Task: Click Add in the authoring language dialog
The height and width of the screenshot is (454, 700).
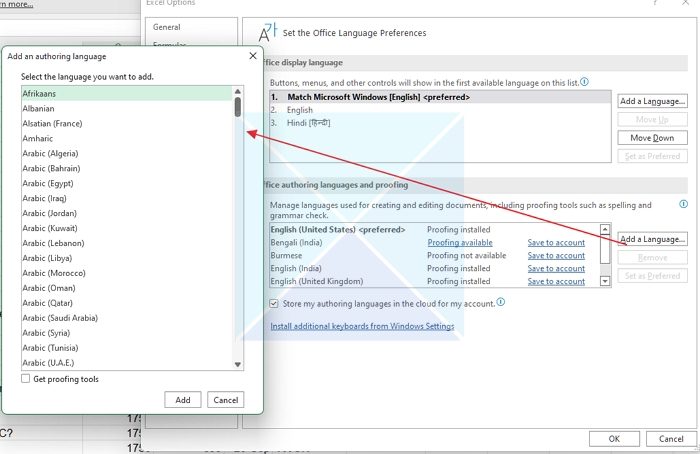Action: point(183,400)
